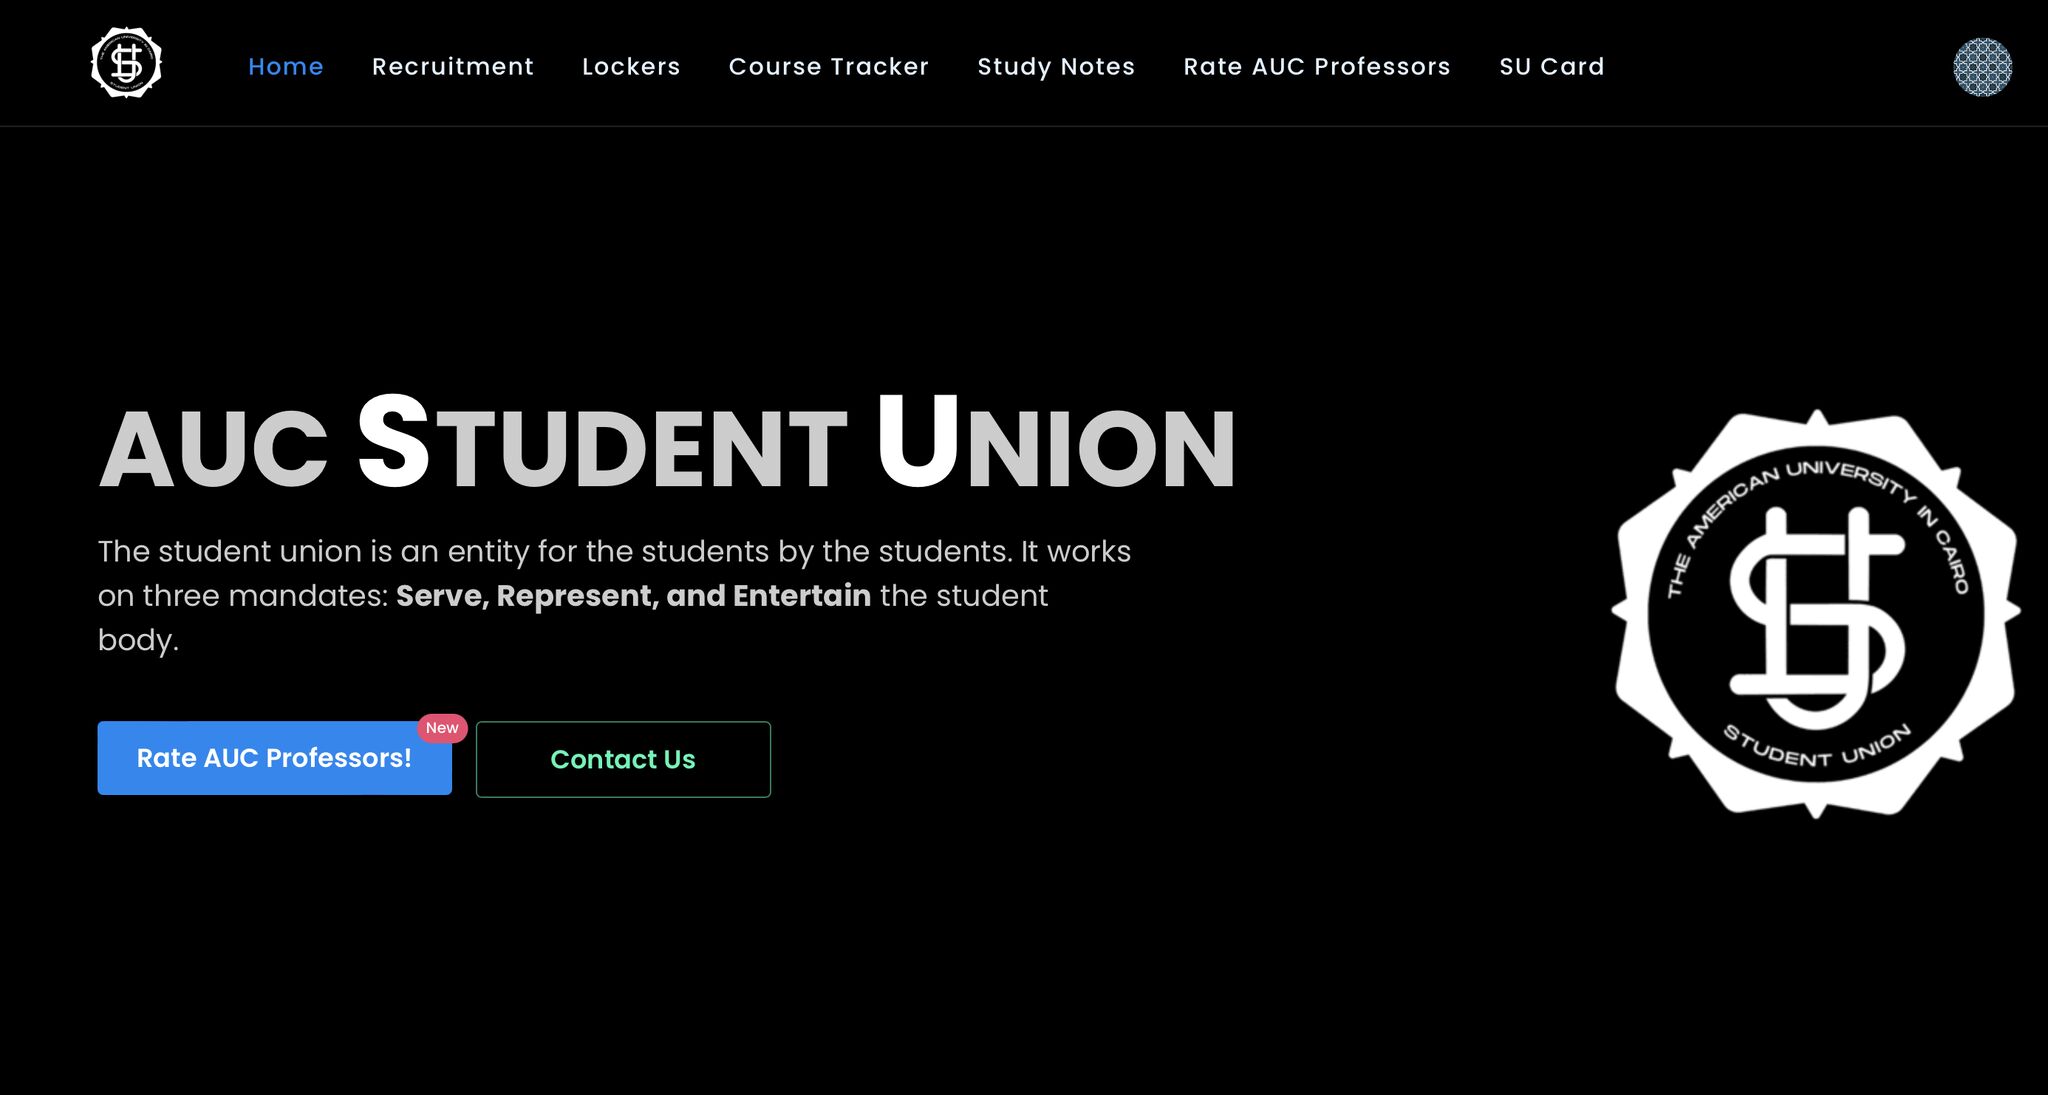Image resolution: width=2048 pixels, height=1095 pixels.
Task: Click the bold text Serve, Represent, and Entertain
Action: tap(633, 596)
